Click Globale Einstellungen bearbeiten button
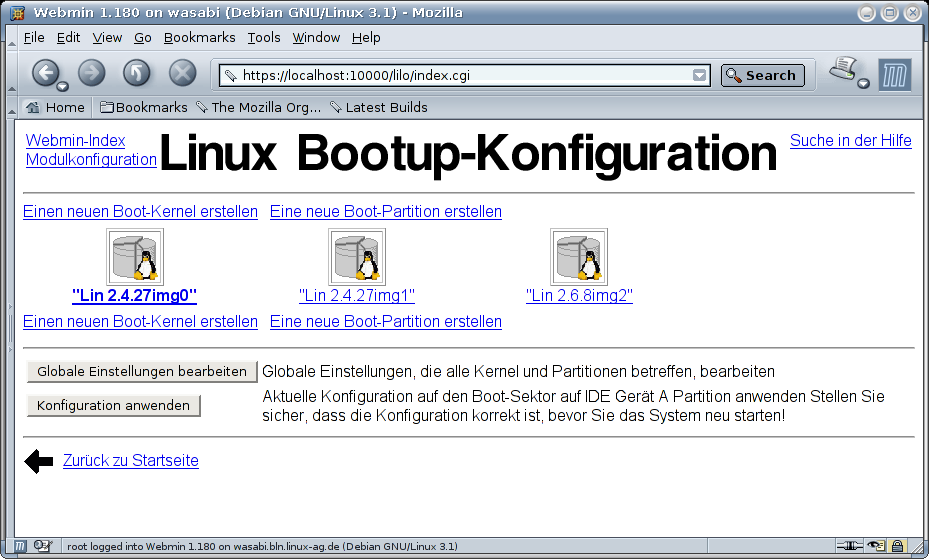 tap(142, 371)
